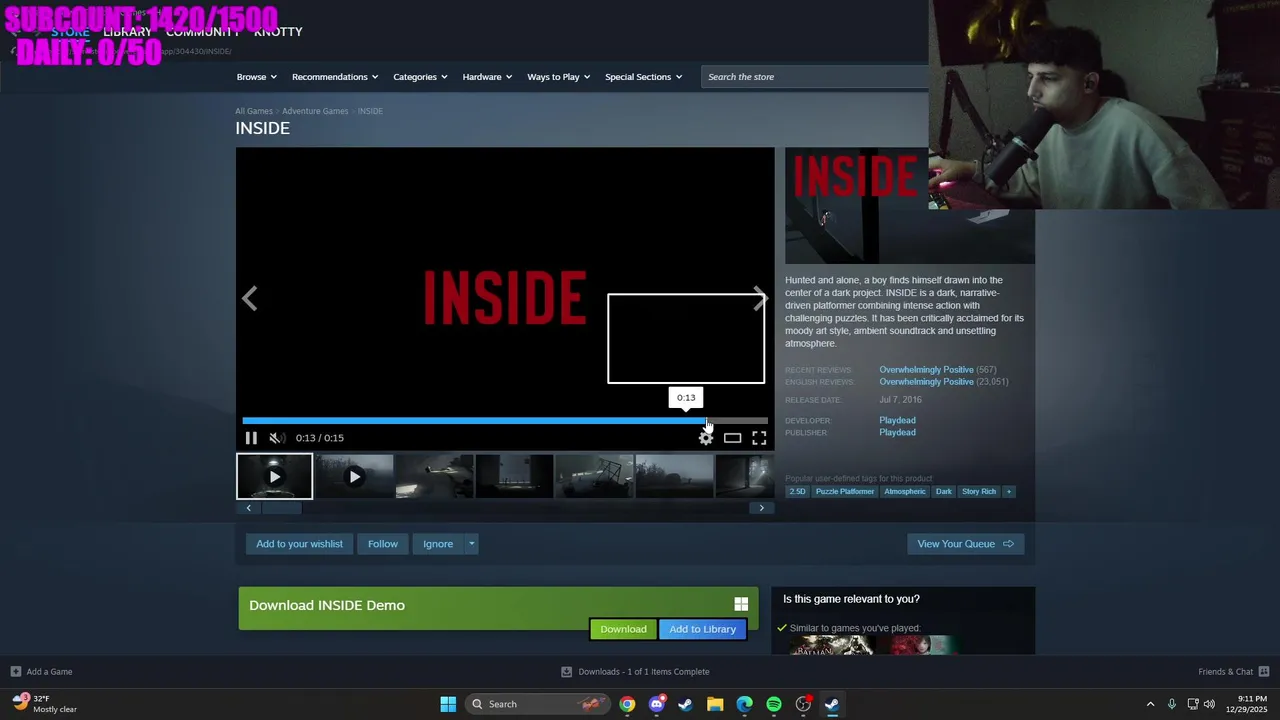Viewport: 1280px width, 720px height.
Task: Open the COMMUNITY tab
Action: click(203, 32)
